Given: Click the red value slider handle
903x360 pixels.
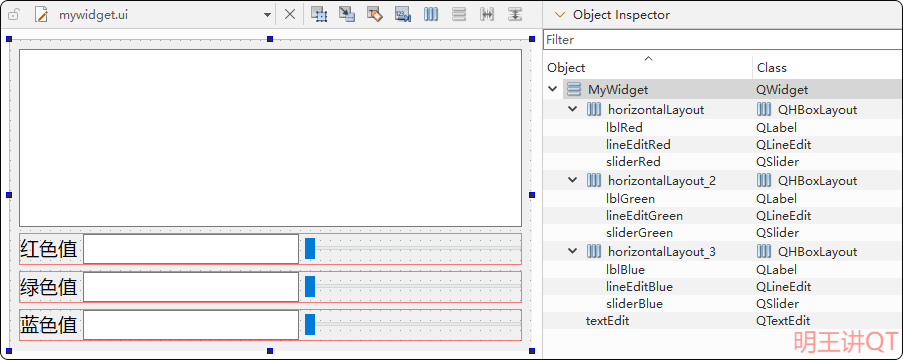Looking at the screenshot, I should [310, 248].
